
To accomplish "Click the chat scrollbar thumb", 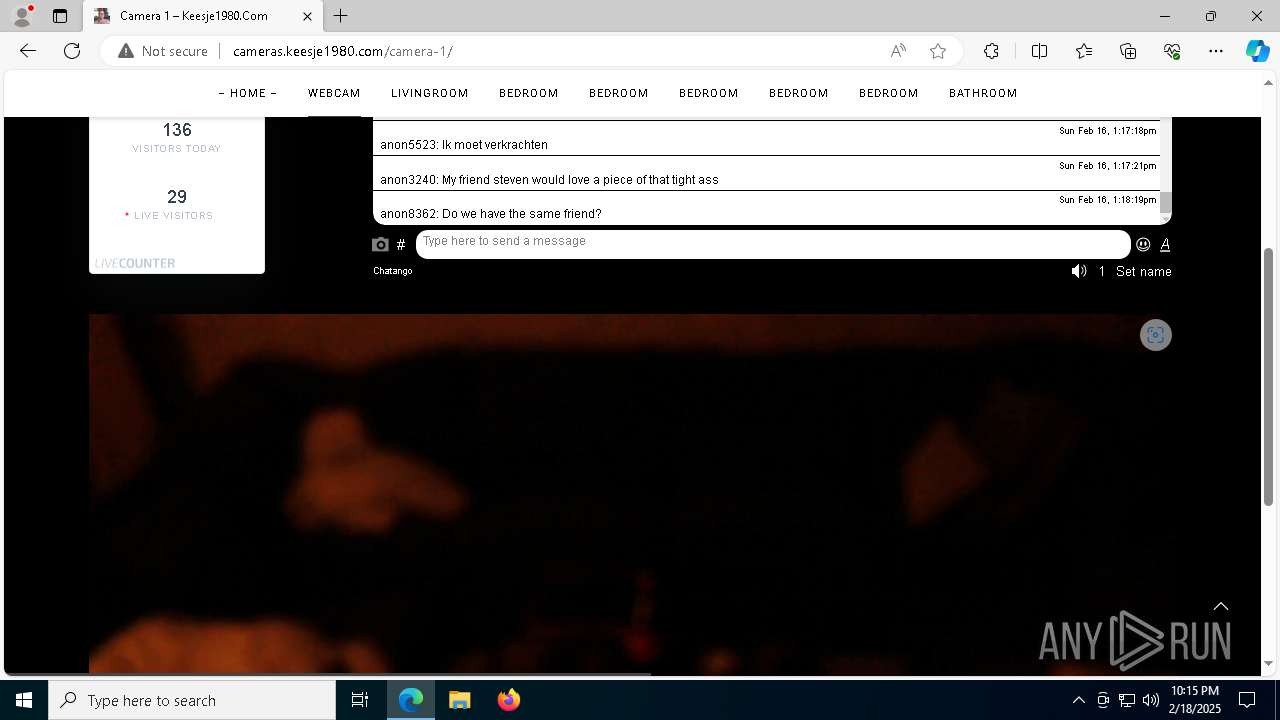I will [1165, 203].
